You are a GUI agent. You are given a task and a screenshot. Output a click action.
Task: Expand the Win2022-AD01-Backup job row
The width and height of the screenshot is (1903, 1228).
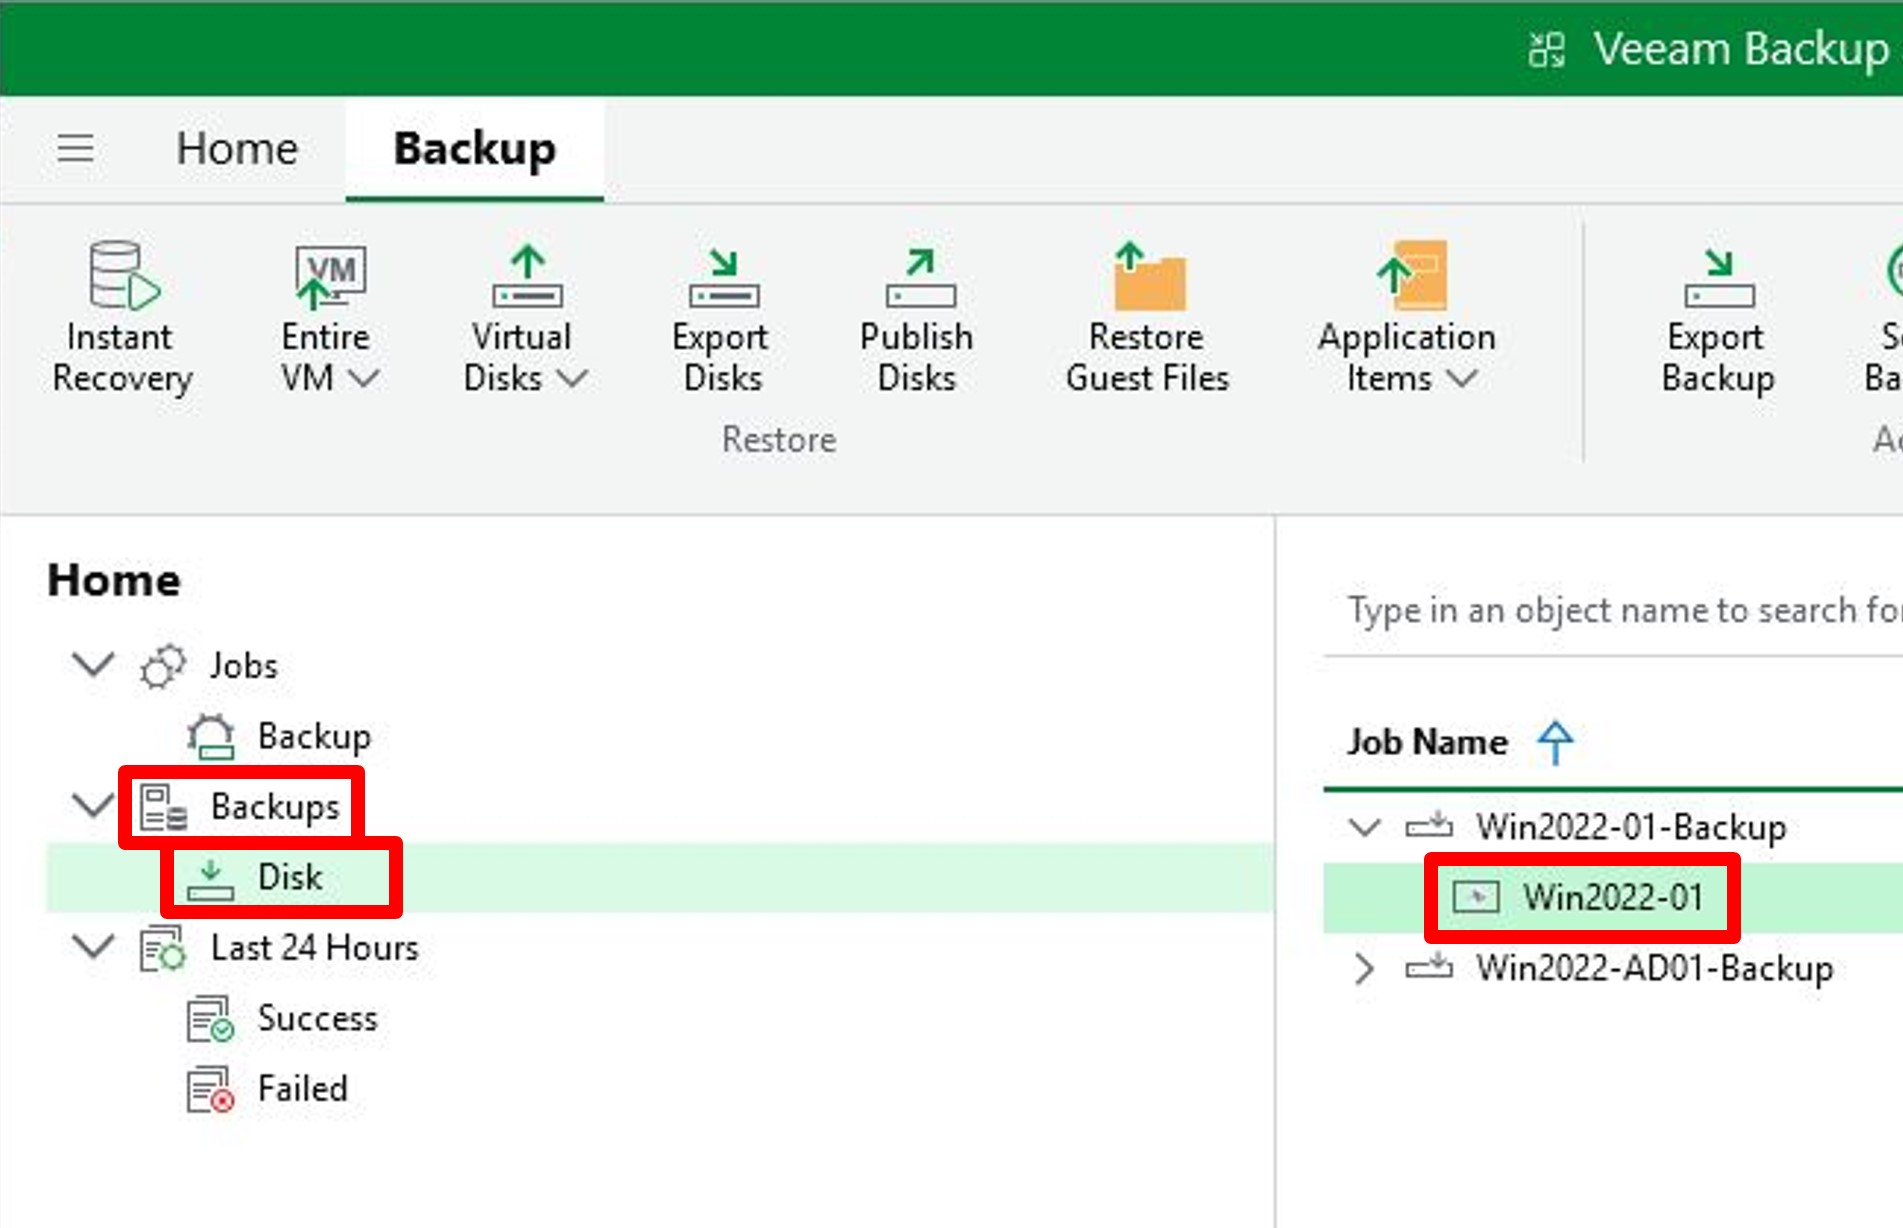pyautogui.click(x=1364, y=968)
